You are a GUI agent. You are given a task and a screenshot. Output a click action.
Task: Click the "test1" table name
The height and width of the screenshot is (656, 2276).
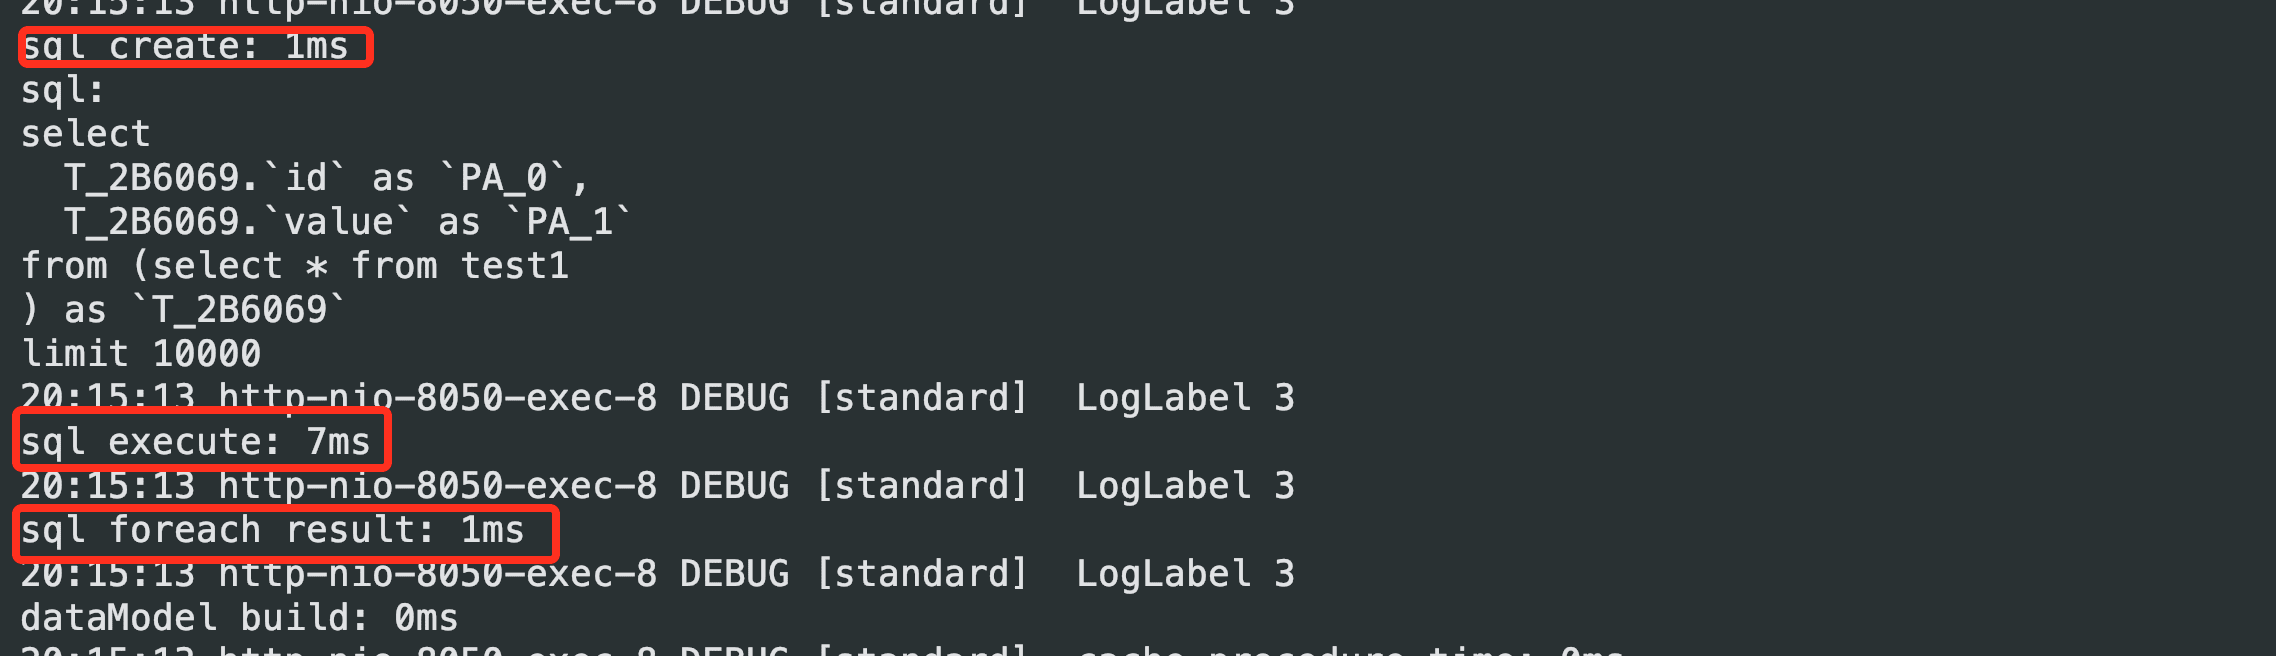[x=514, y=266]
